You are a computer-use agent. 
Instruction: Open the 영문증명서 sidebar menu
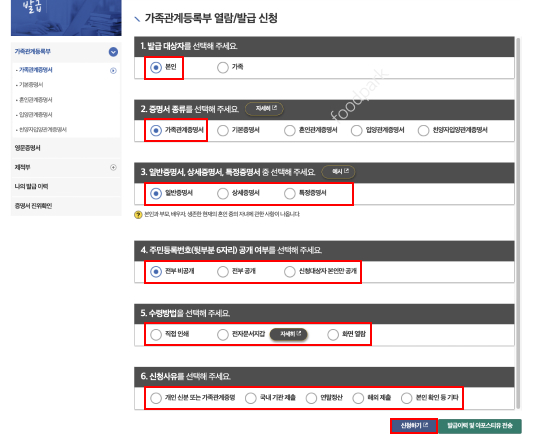(27, 148)
